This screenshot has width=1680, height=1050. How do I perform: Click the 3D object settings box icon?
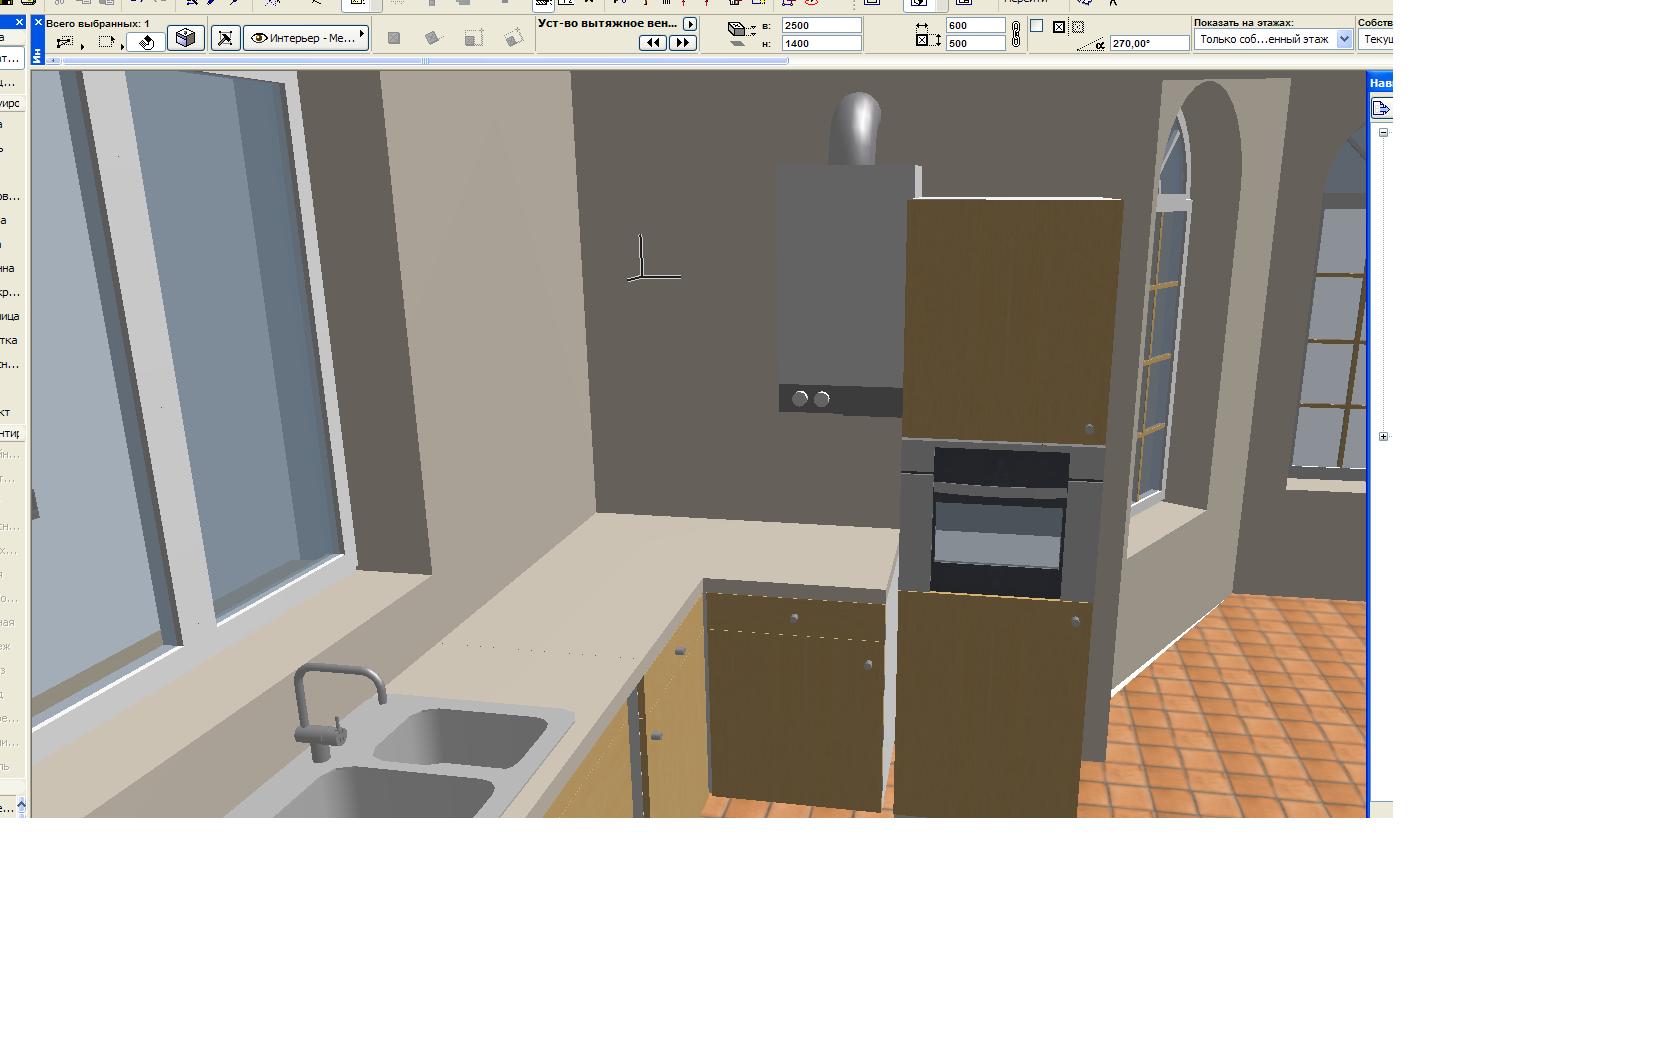tap(186, 38)
